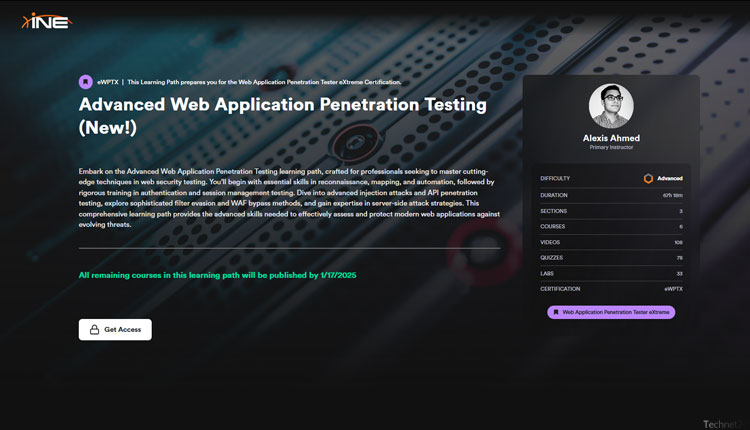Viewport: 750px width, 430px height.
Task: Click the duration hours value
Action: click(x=673, y=195)
